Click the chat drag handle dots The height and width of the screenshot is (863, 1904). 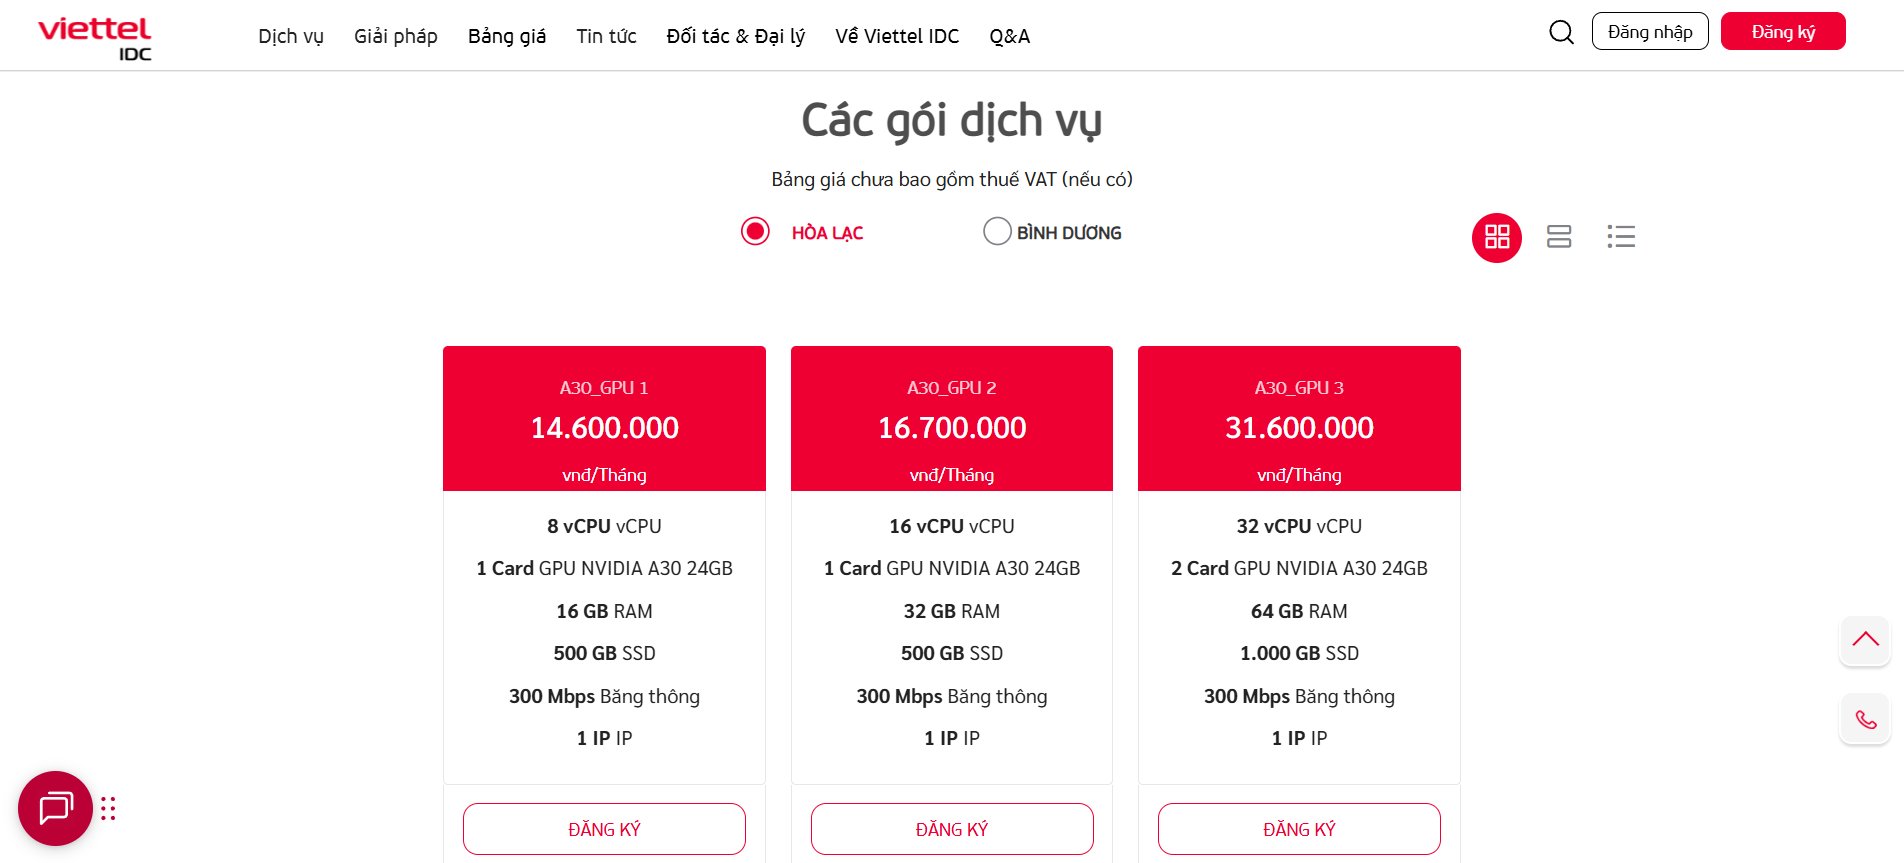coord(108,808)
